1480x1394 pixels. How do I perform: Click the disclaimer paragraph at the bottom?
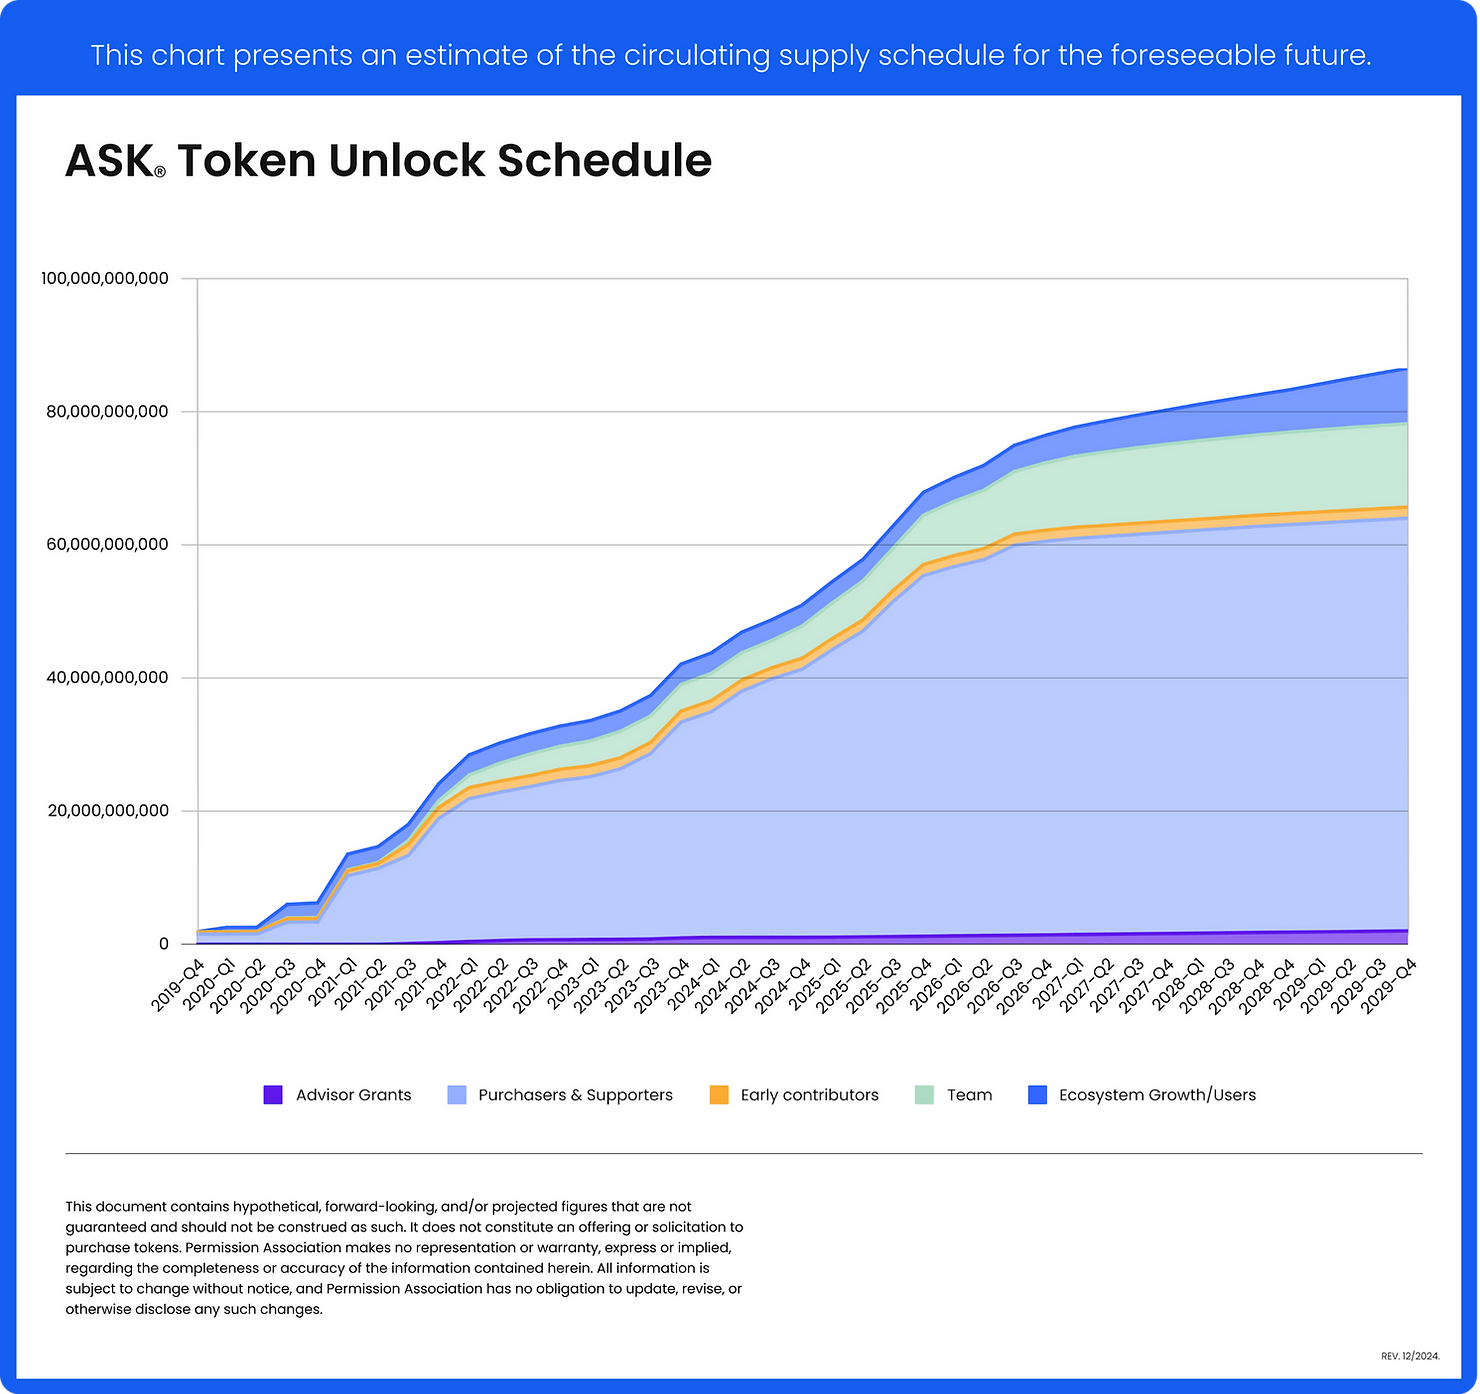point(405,1260)
